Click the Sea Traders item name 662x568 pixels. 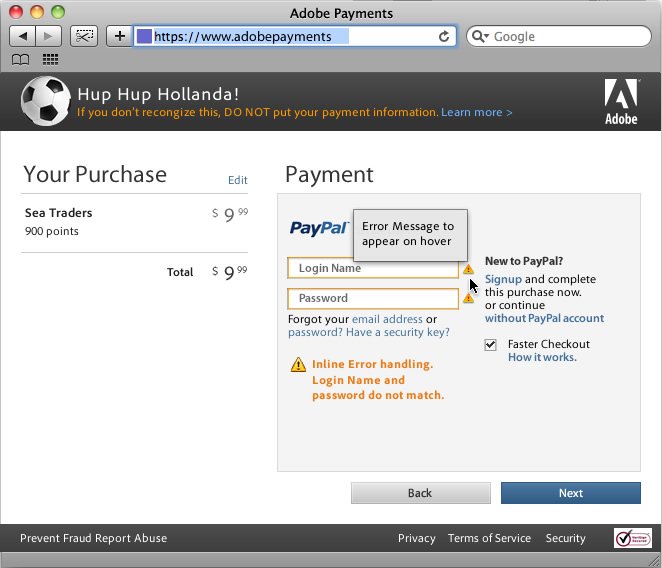(58, 213)
